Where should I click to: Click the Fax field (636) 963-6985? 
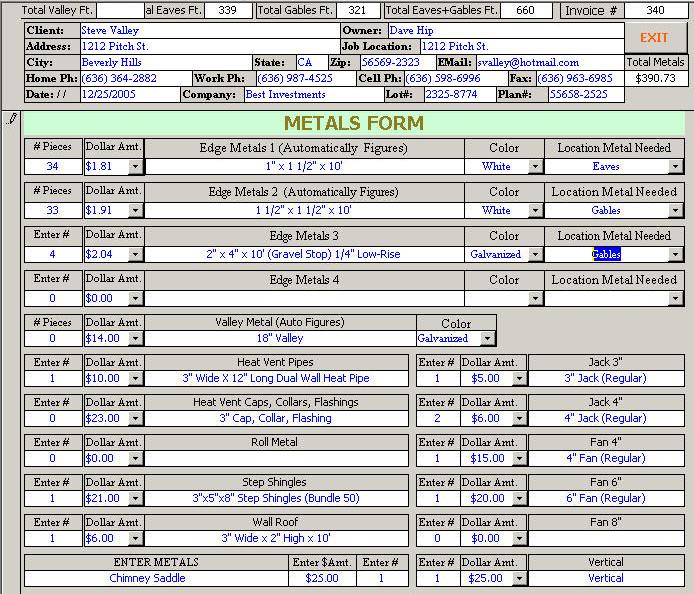(x=580, y=78)
